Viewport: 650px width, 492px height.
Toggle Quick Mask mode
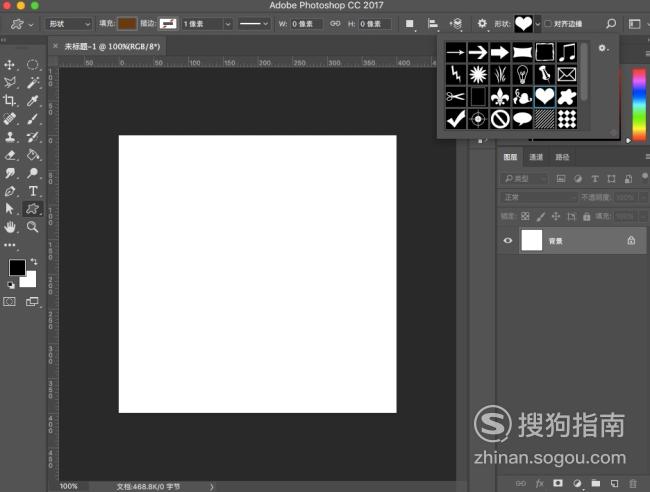pyautogui.click(x=10, y=301)
